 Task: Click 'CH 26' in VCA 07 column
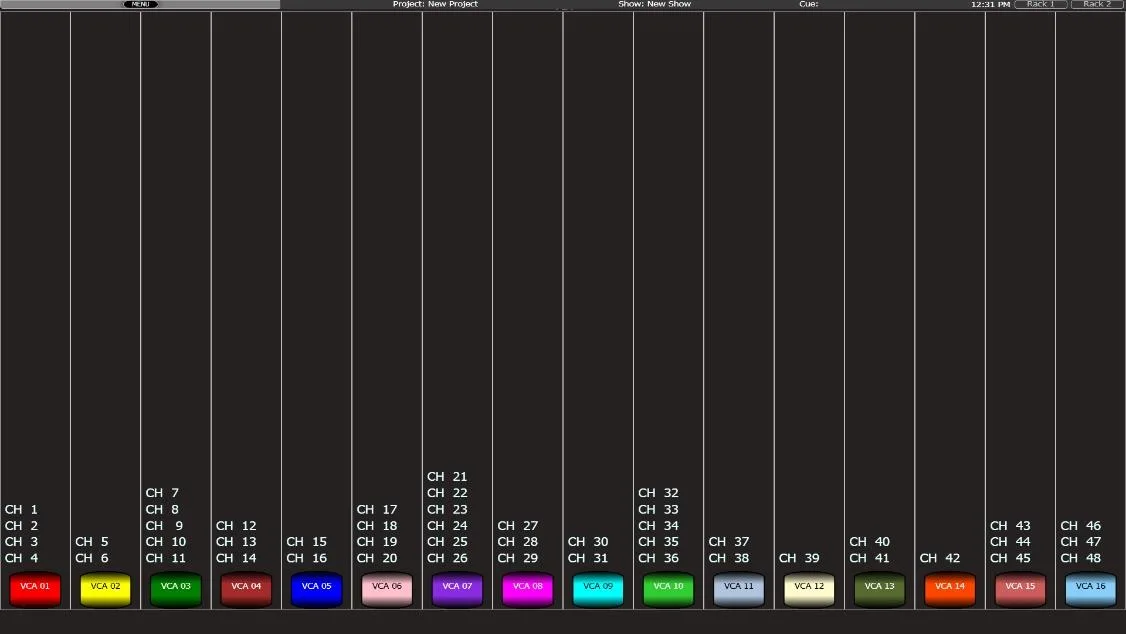coord(447,558)
